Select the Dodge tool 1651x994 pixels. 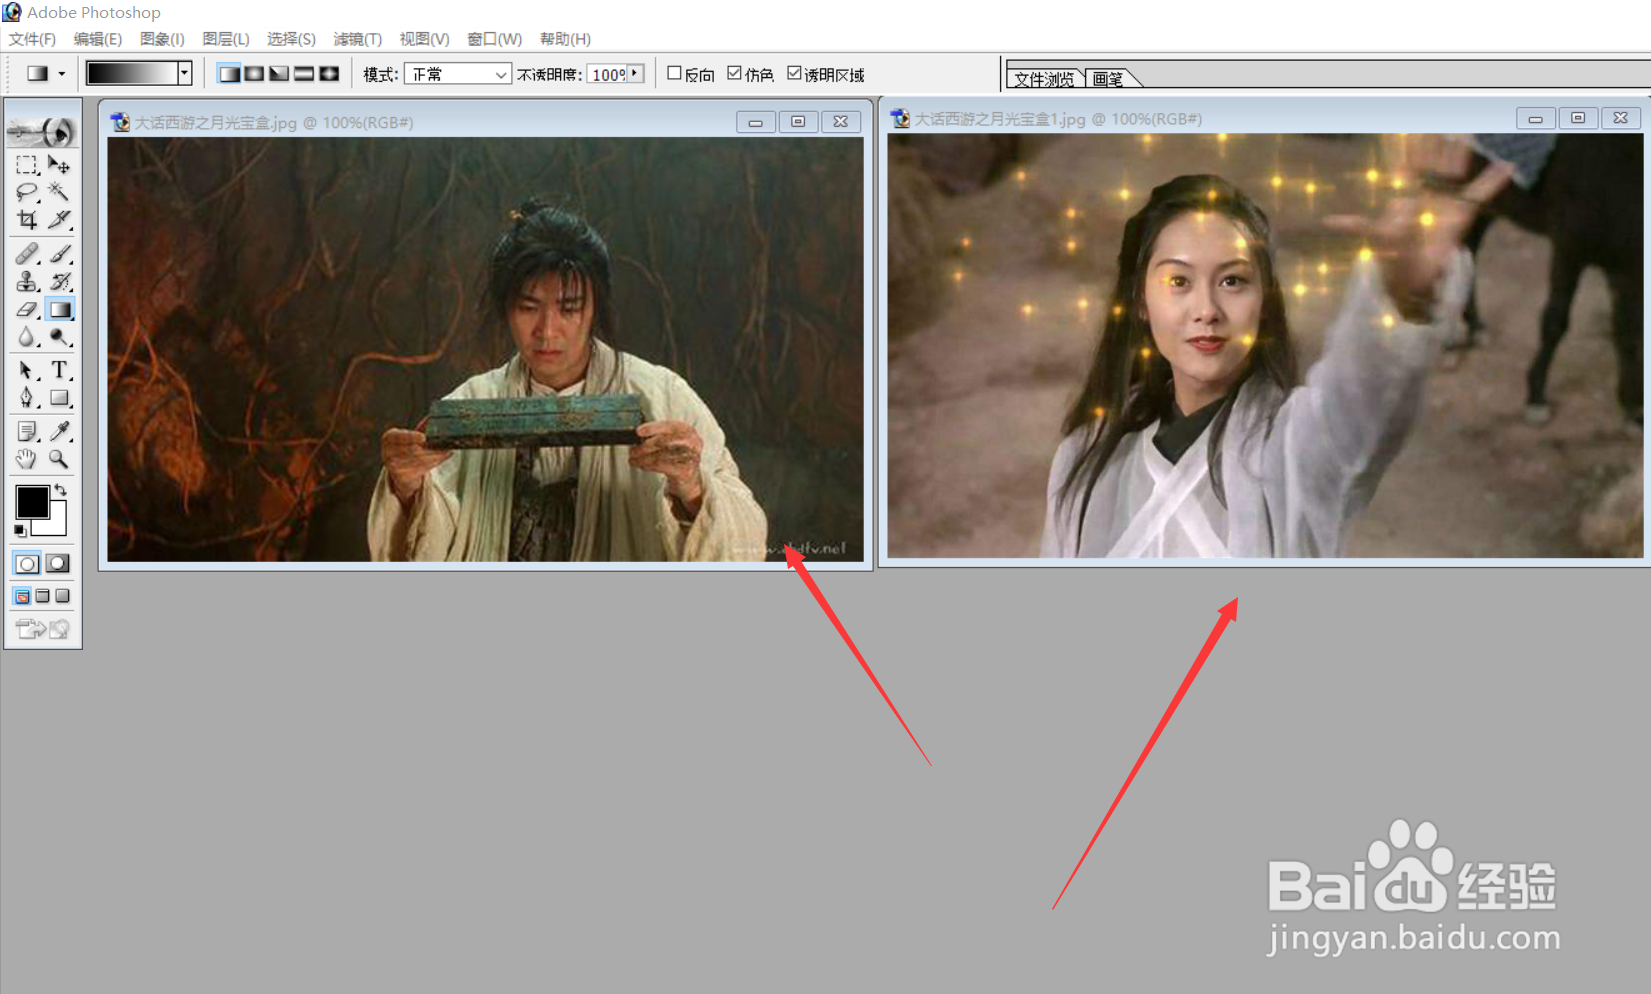[59, 338]
